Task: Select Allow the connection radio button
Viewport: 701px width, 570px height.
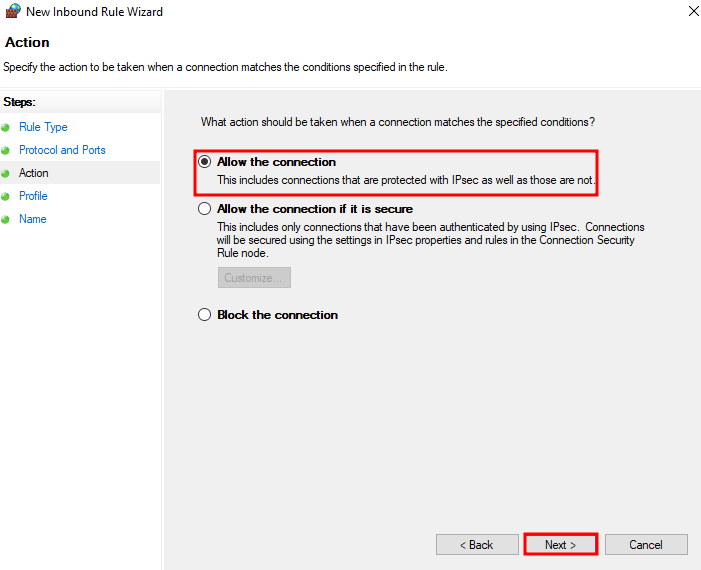Action: coord(204,162)
